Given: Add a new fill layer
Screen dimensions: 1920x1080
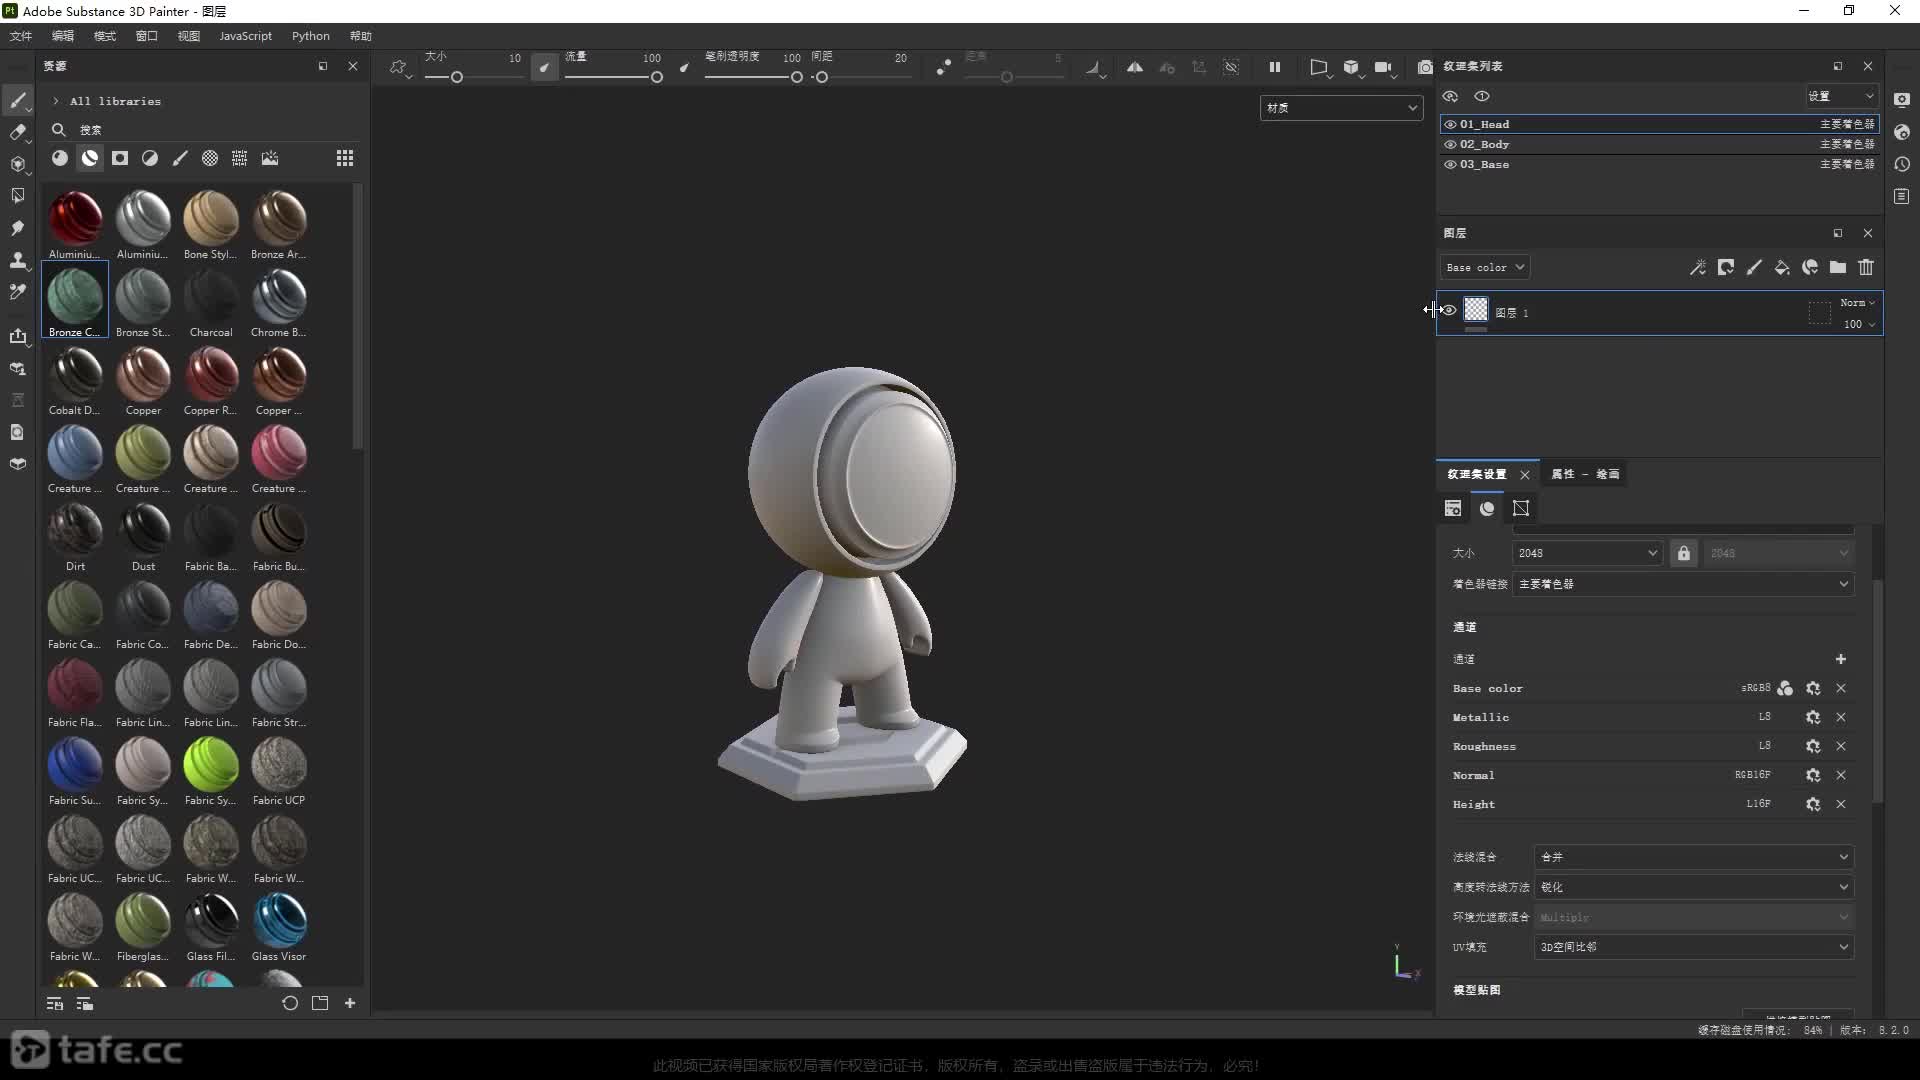Looking at the screenshot, I should 1782,267.
